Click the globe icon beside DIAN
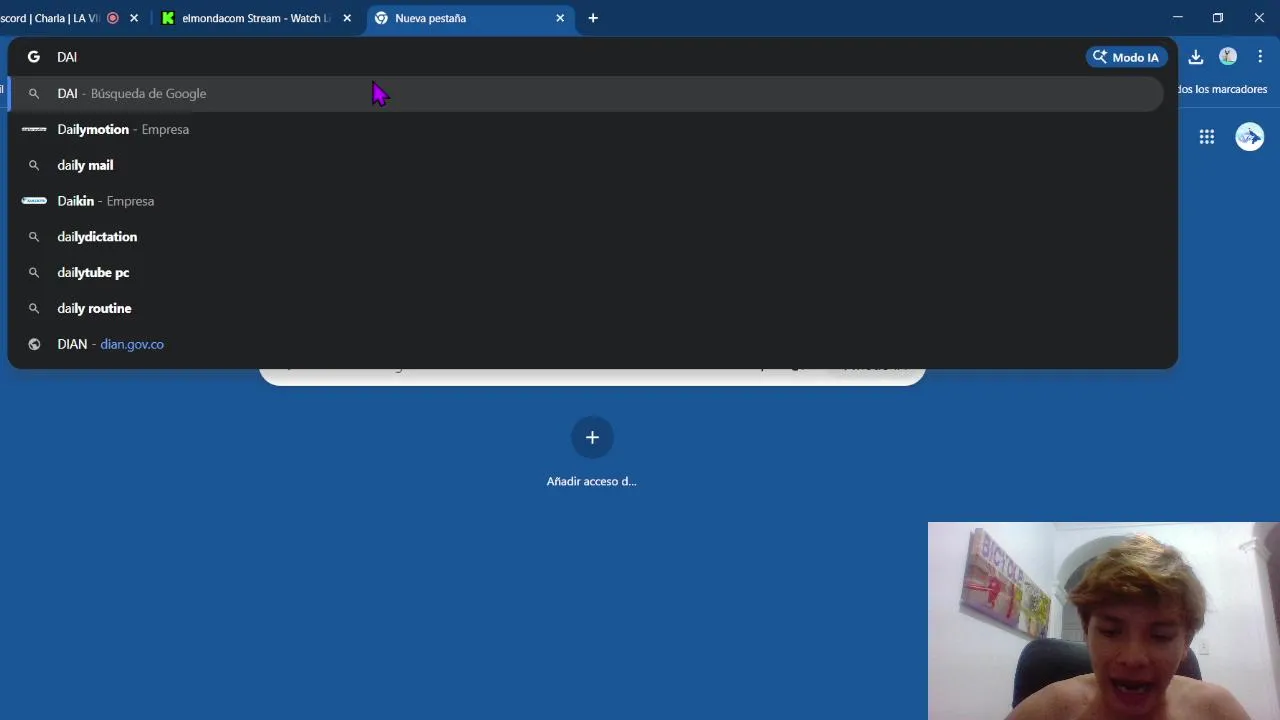 [34, 344]
